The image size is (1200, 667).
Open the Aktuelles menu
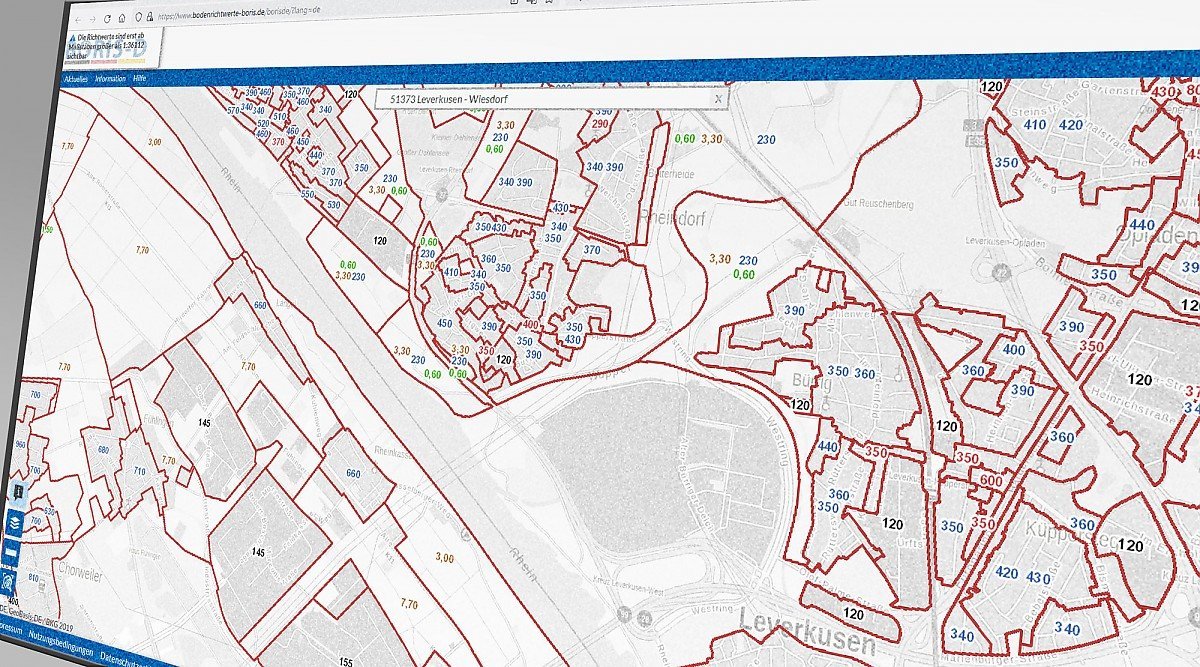pos(76,77)
